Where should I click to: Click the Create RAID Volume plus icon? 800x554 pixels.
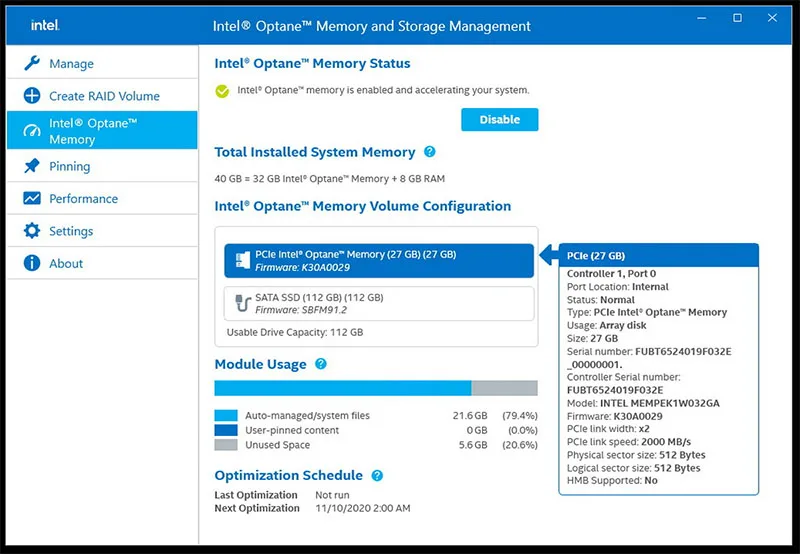32,95
